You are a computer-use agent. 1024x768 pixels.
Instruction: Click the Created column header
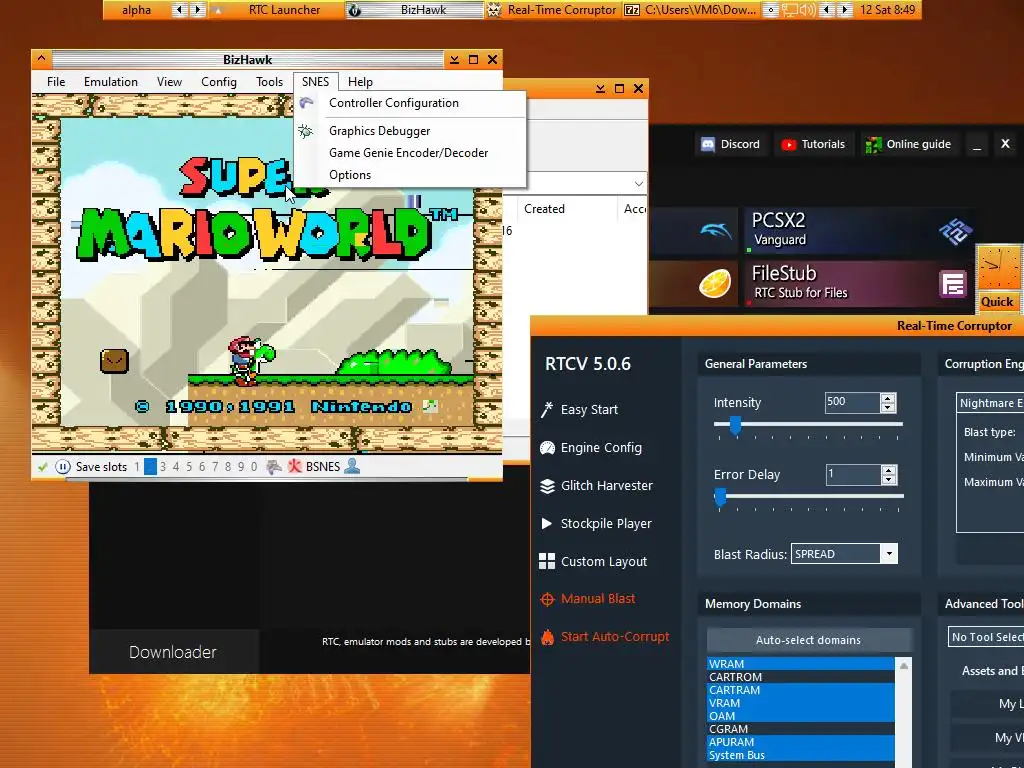566,209
